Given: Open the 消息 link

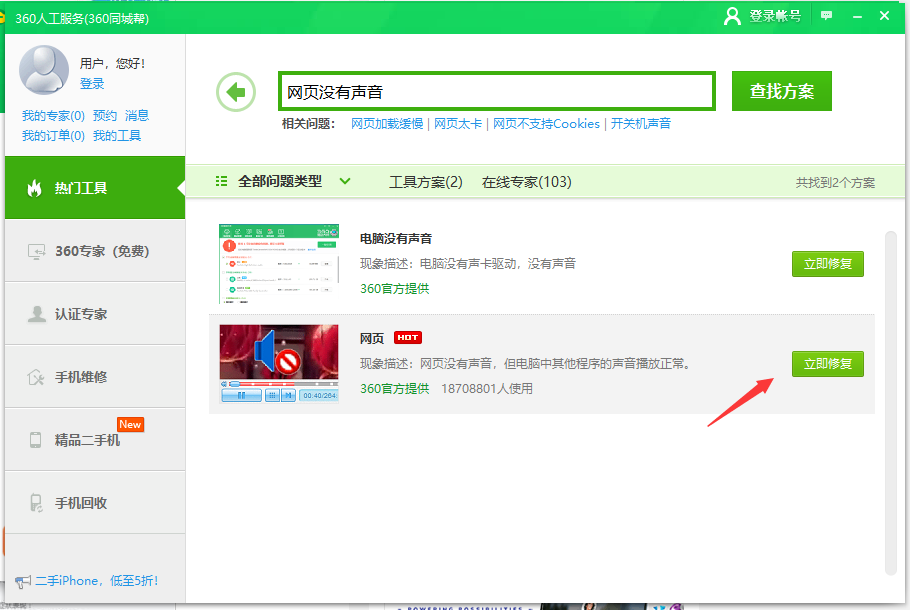Looking at the screenshot, I should [137, 115].
